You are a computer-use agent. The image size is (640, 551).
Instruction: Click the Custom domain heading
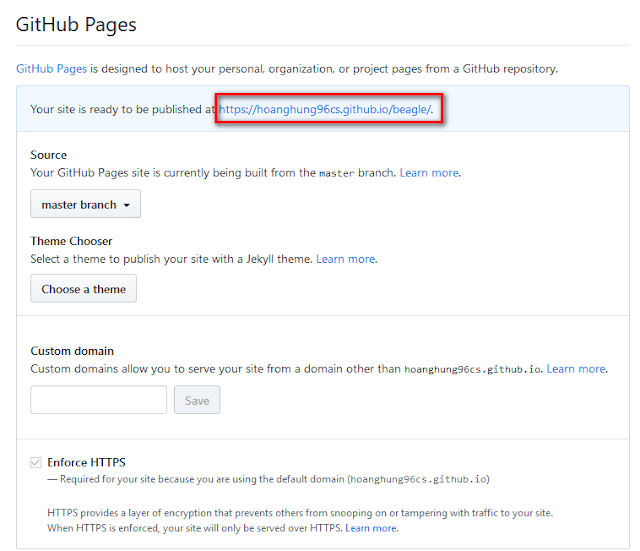pos(72,351)
